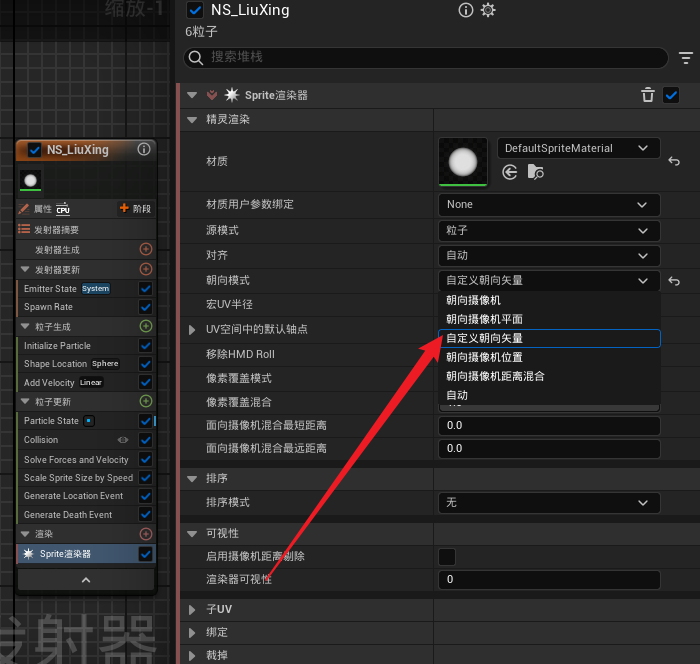Open the 材质用户参数绑定 None dropdown
700x664 pixels.
tap(549, 205)
